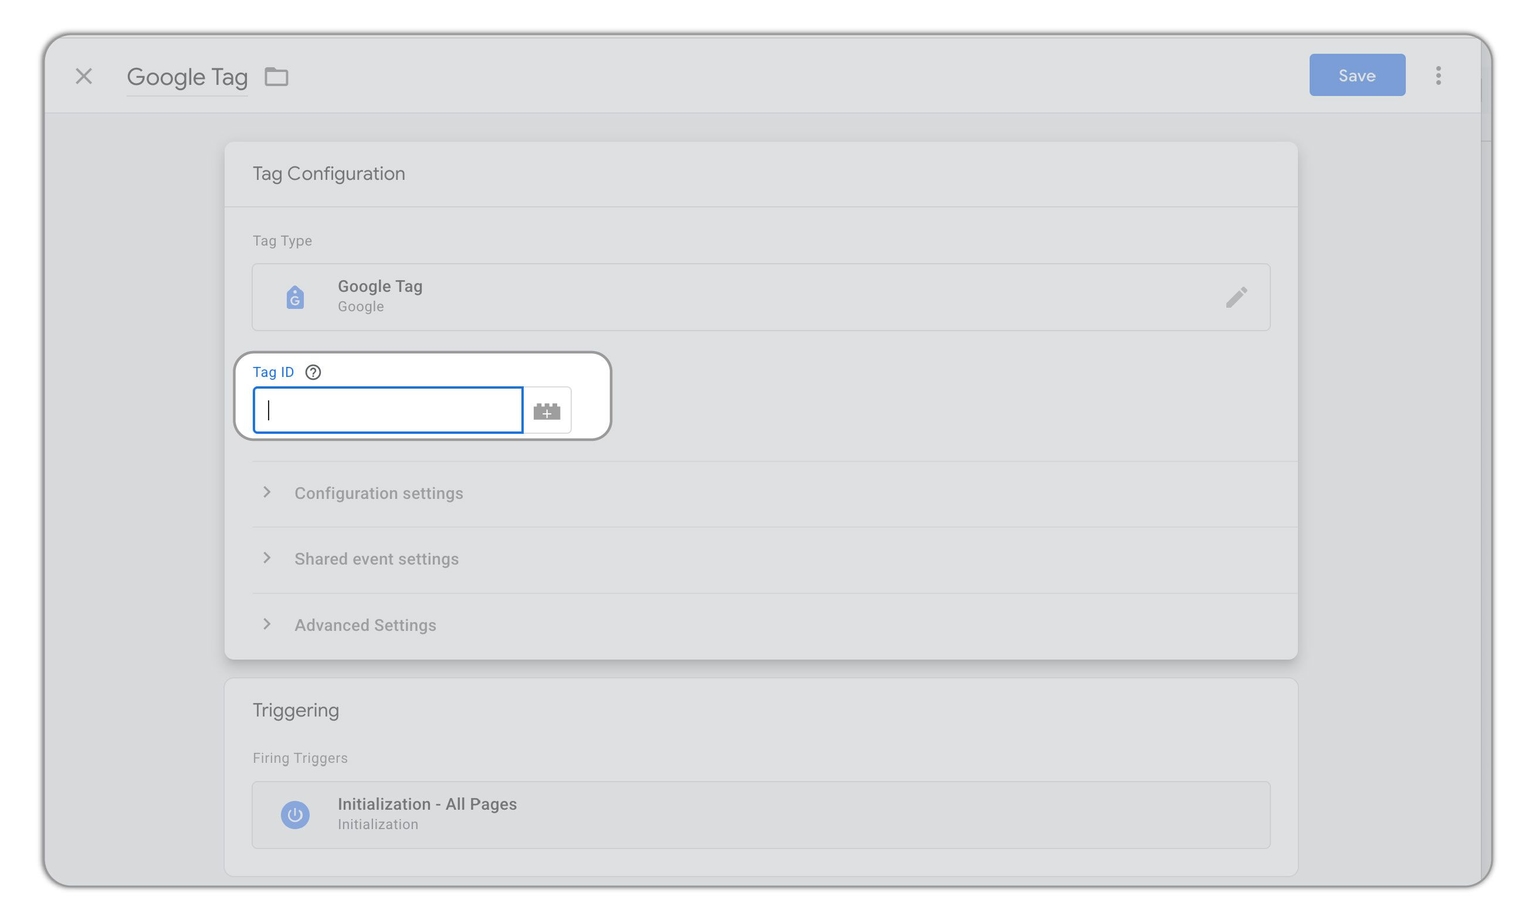
Task: Click the Tag ID label text
Action: coord(273,372)
